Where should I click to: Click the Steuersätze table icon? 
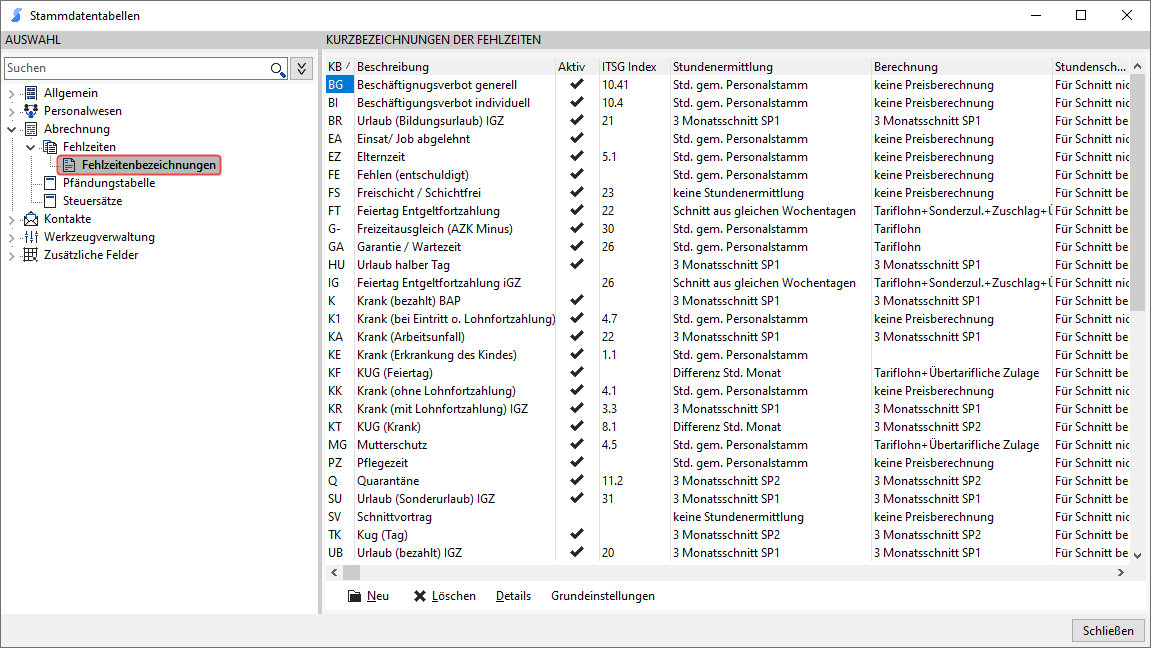point(50,201)
